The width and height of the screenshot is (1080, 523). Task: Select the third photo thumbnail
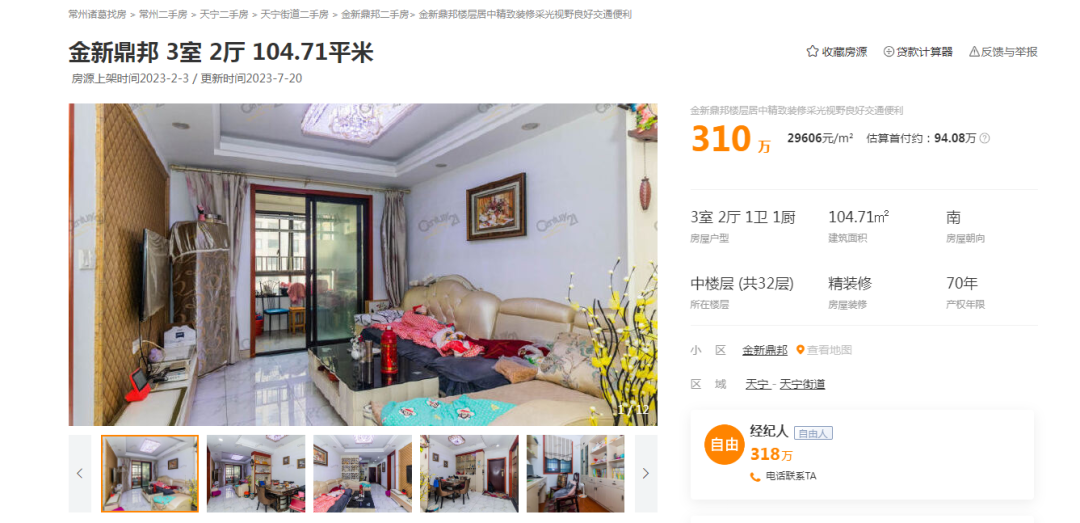pyautogui.click(x=362, y=473)
